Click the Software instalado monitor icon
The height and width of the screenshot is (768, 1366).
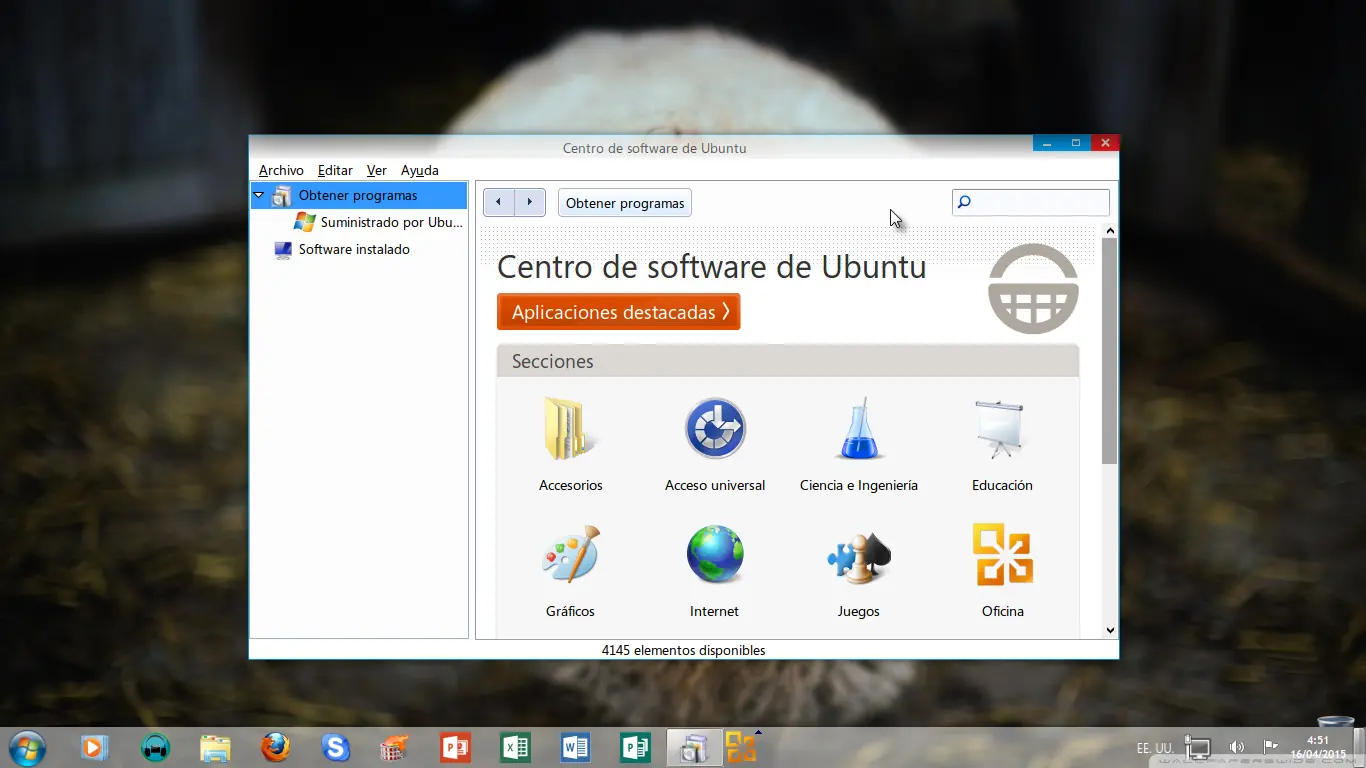[x=283, y=250]
